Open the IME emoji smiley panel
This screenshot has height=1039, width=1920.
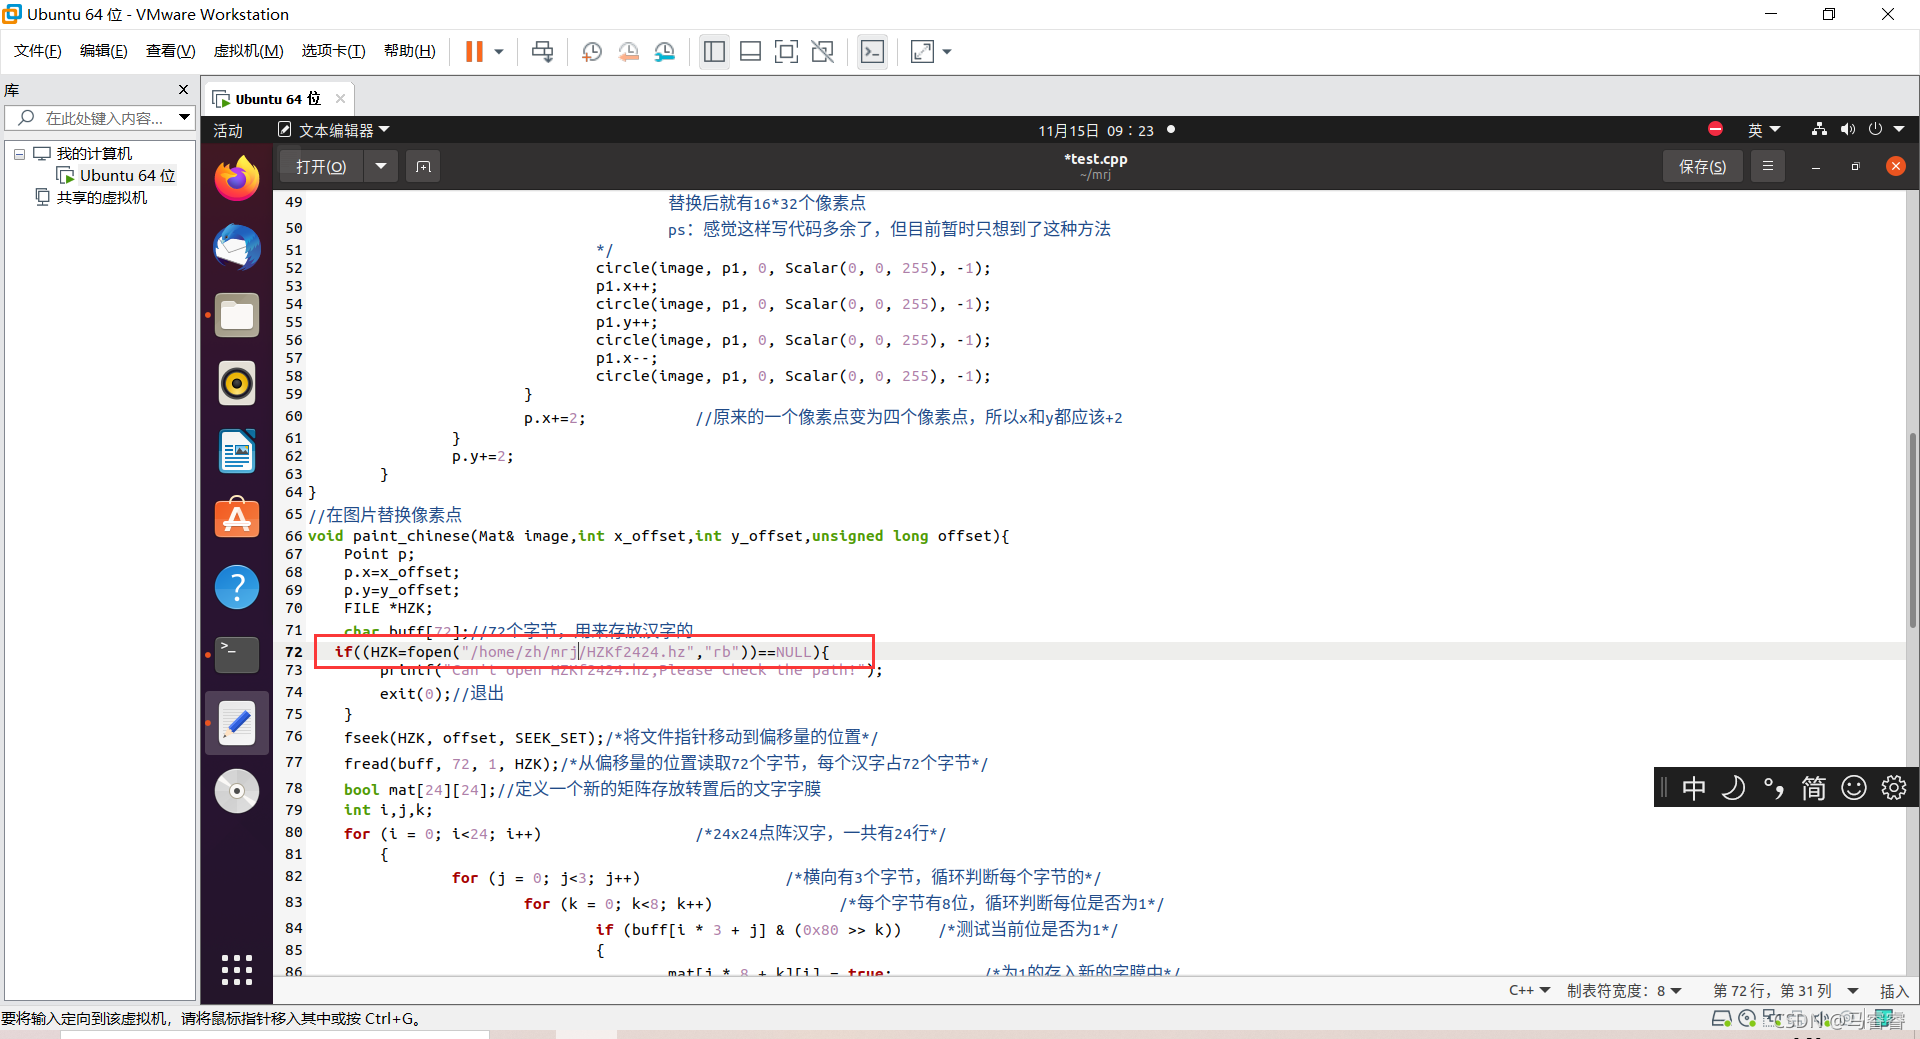coord(1853,788)
